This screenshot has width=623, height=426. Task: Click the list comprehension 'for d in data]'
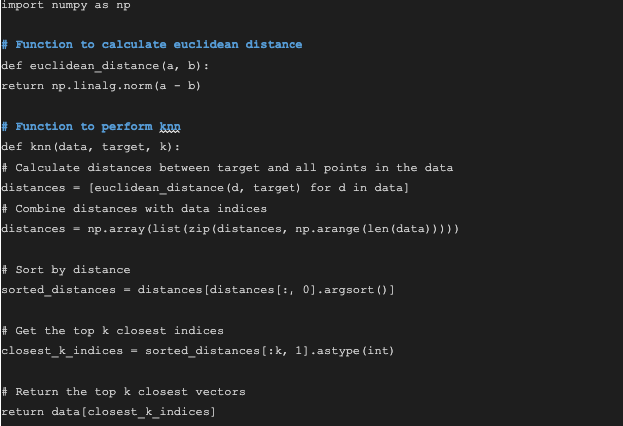click(x=359, y=188)
